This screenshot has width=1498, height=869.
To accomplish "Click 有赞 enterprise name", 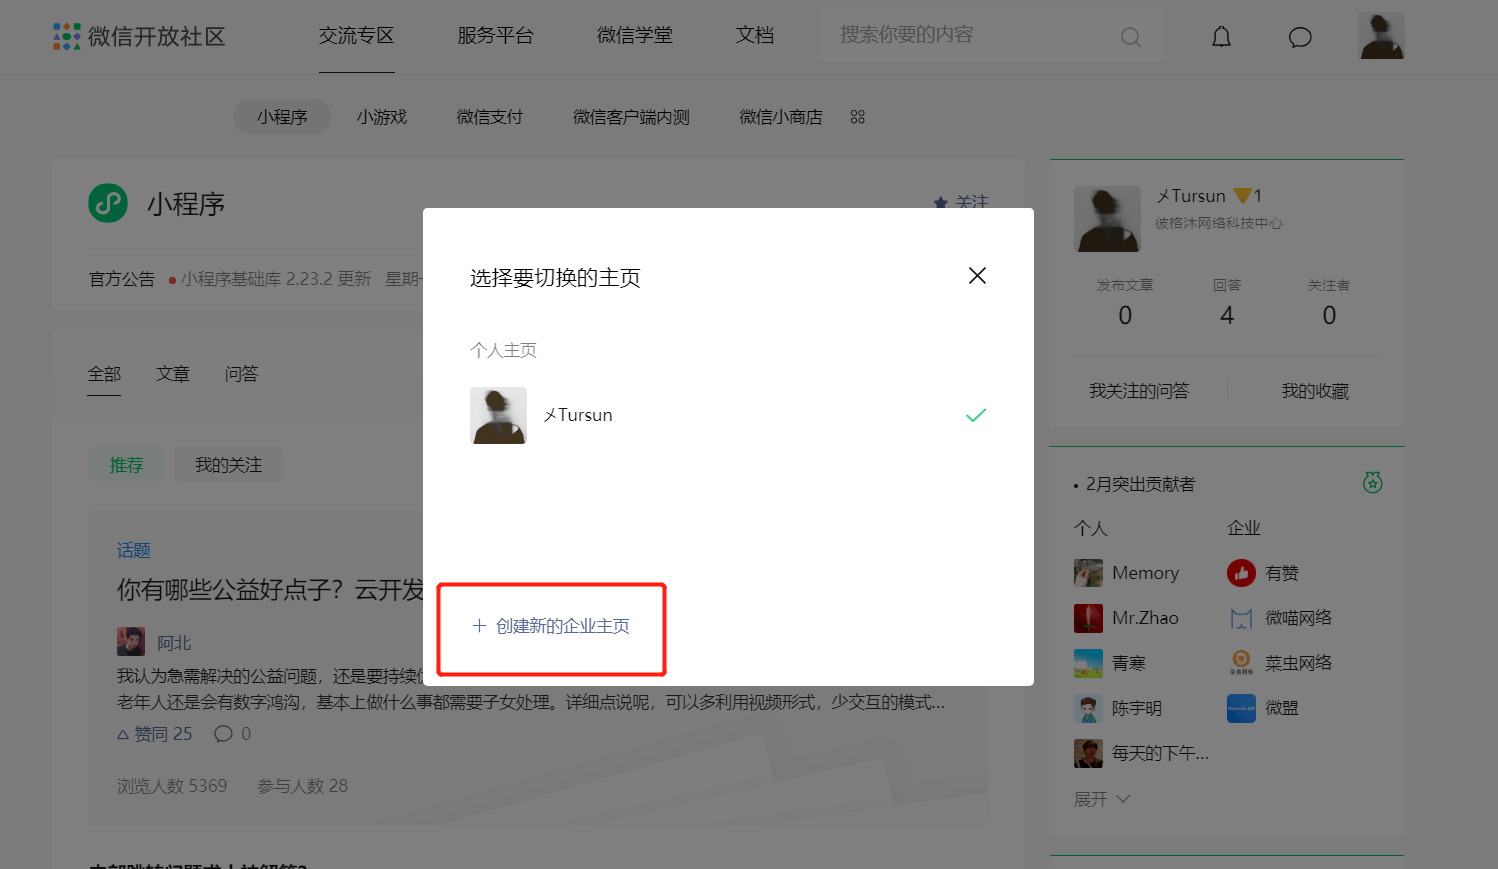I will pos(1282,573).
